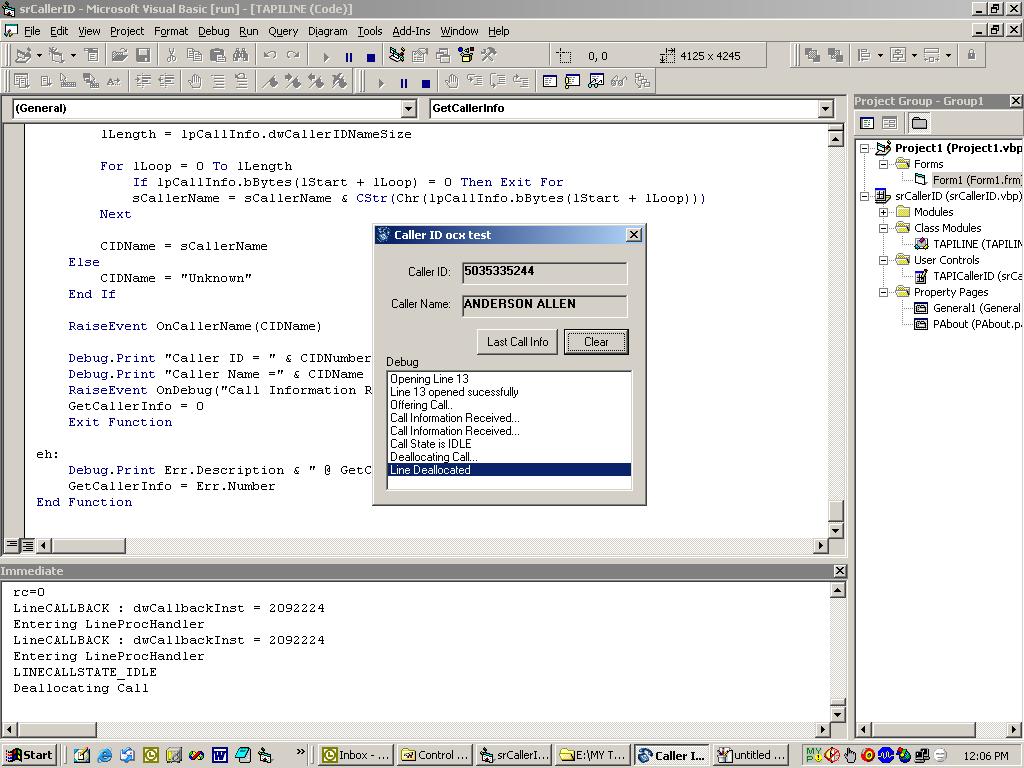Click the Save Project icon in toolbar
Image resolution: width=1024 pixels, height=768 pixels.
coord(143,56)
